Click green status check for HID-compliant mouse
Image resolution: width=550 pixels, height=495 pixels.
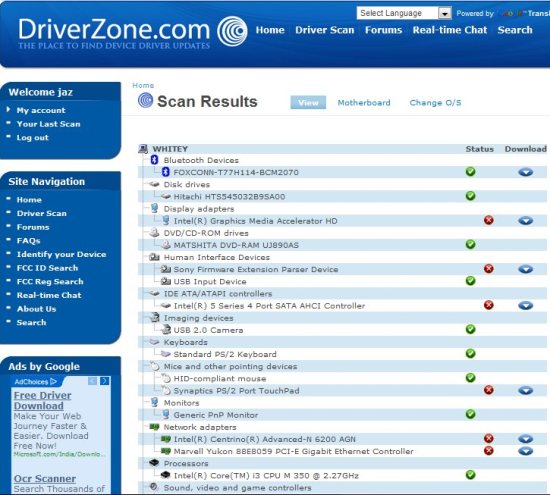point(470,377)
